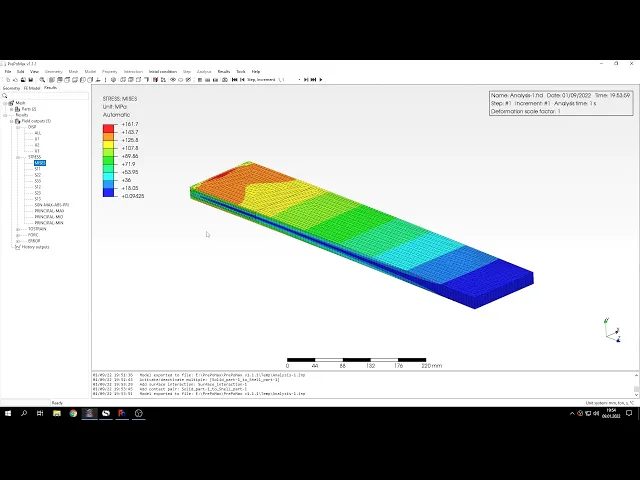Open the Help menu
Screen dimensions: 640x480
click(256, 71)
